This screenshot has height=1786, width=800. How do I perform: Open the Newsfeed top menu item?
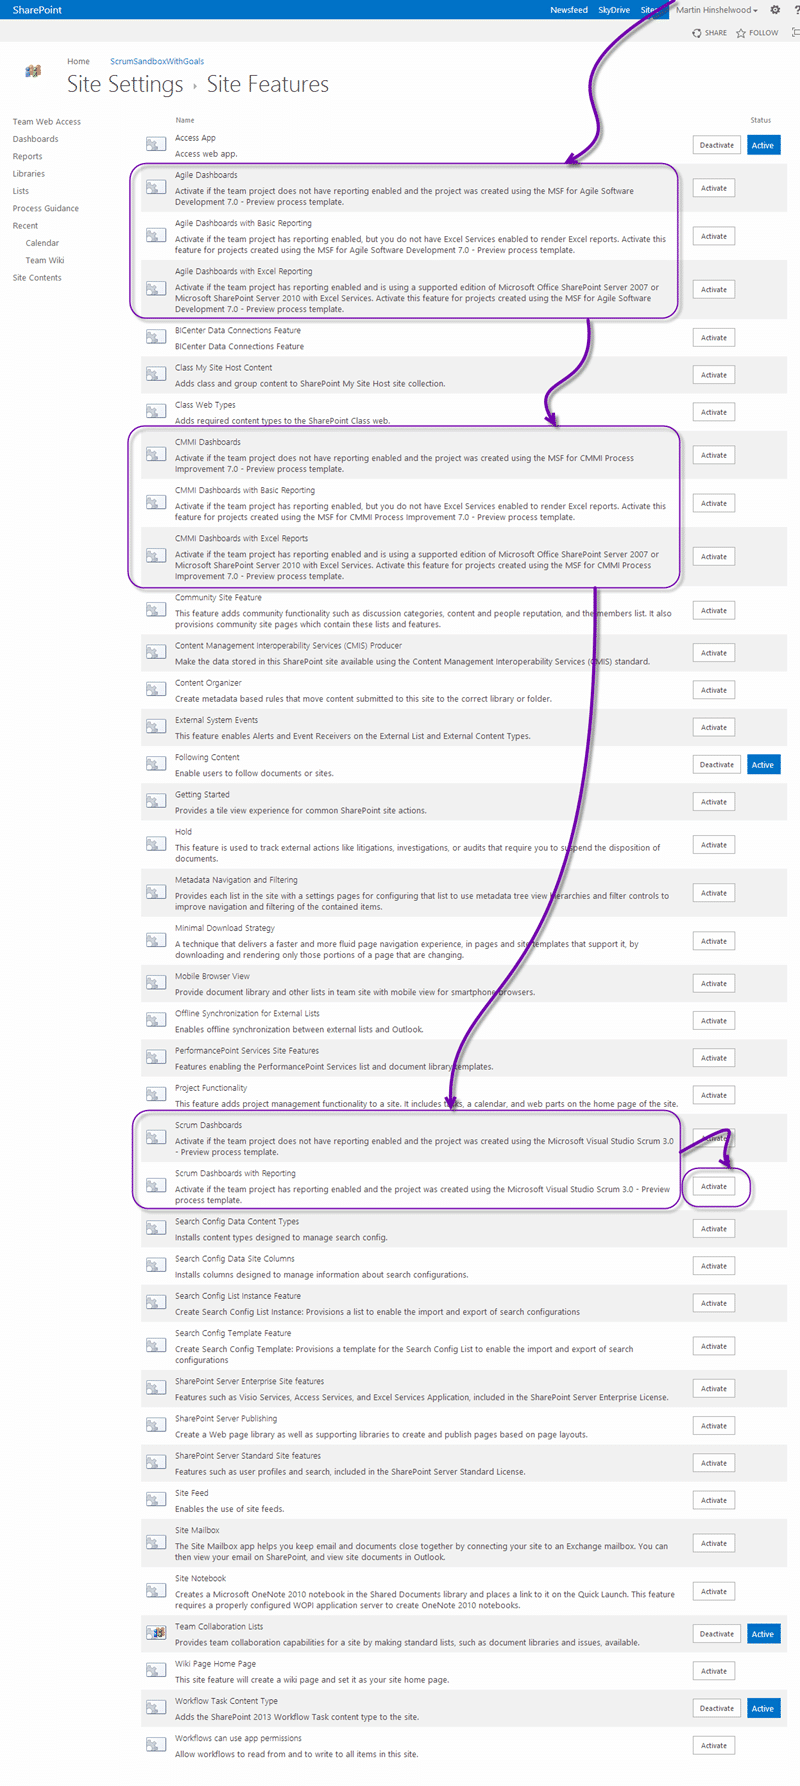pyautogui.click(x=569, y=10)
